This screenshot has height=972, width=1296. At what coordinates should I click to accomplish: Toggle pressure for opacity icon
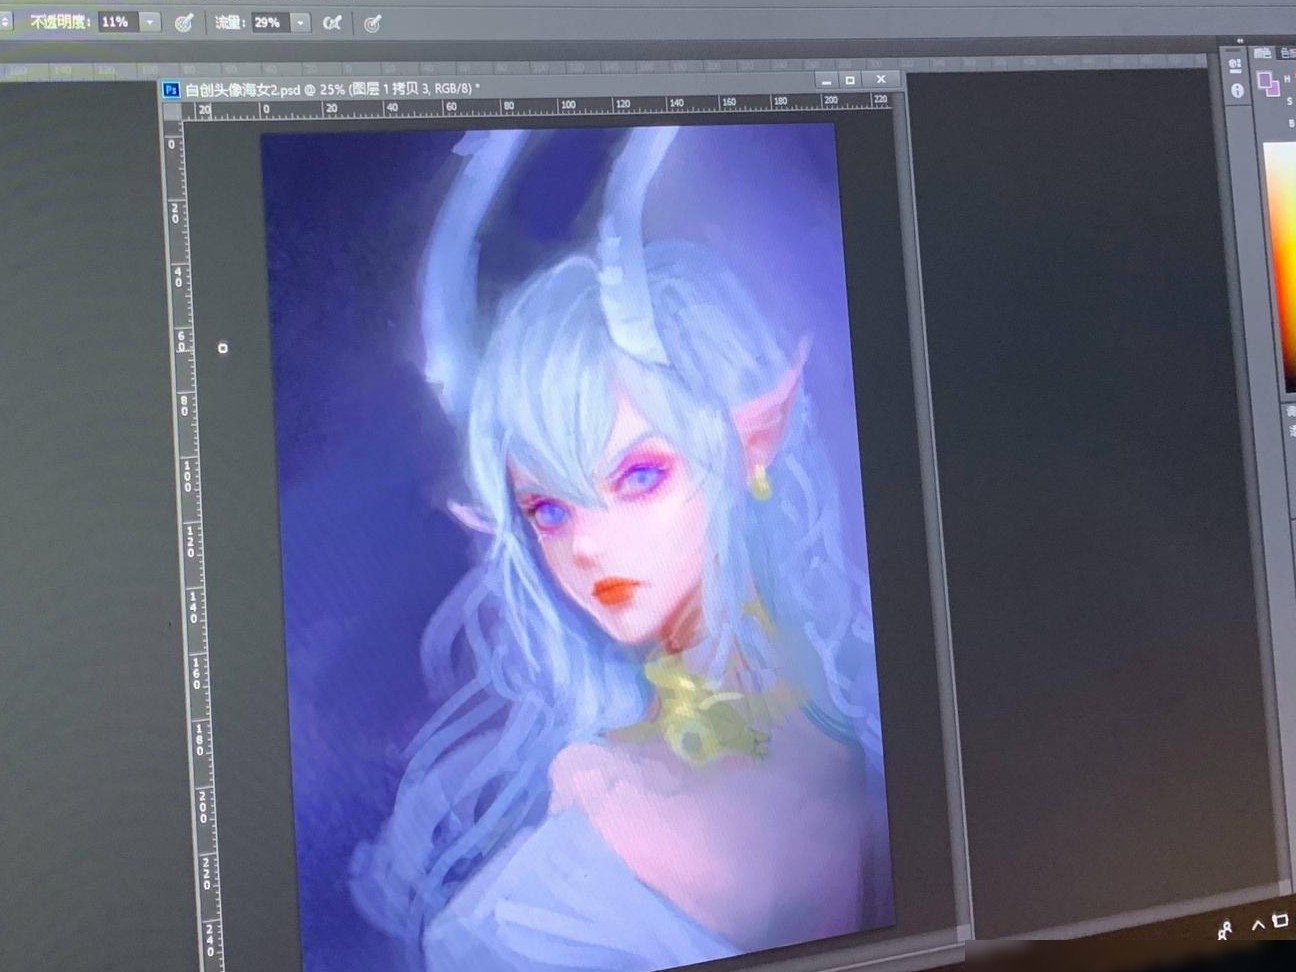[183, 22]
